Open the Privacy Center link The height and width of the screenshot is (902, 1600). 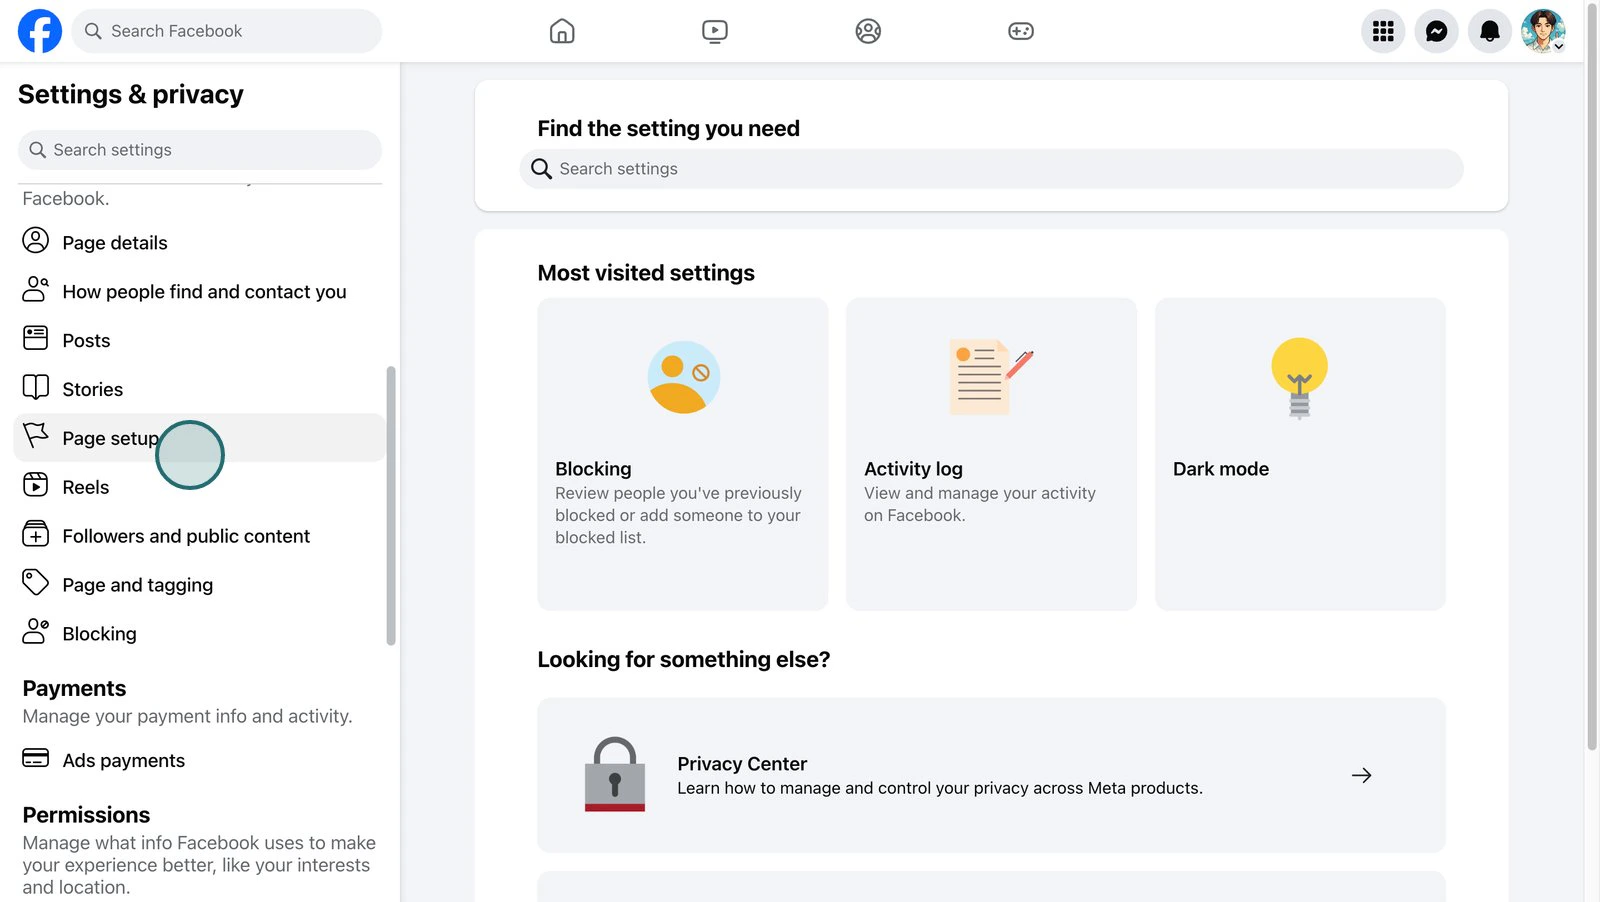tap(991, 775)
